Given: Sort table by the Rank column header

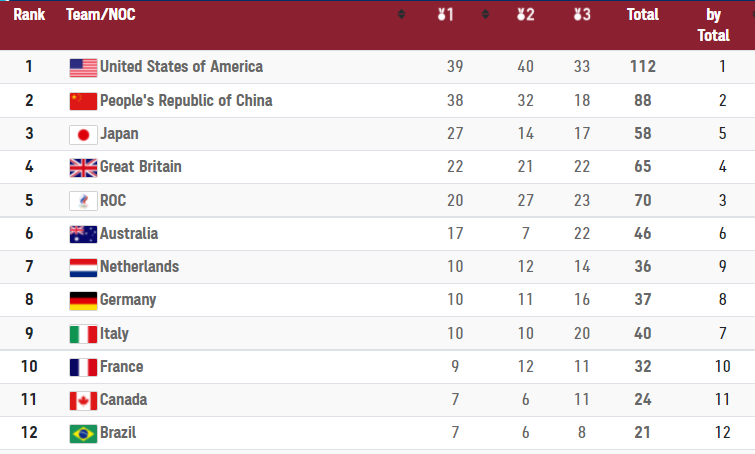Looking at the screenshot, I should click(29, 15).
